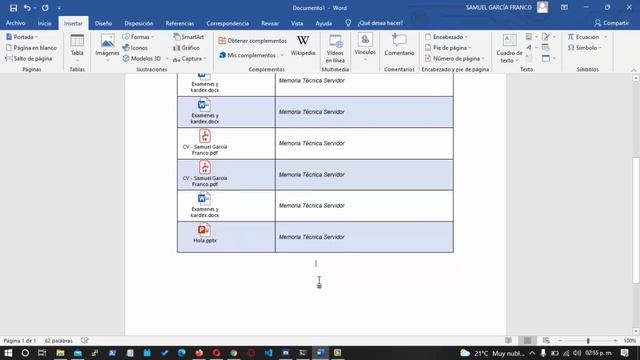Open the Captura screenshot dropdown
This screenshot has height=360, width=640.
tap(189, 59)
